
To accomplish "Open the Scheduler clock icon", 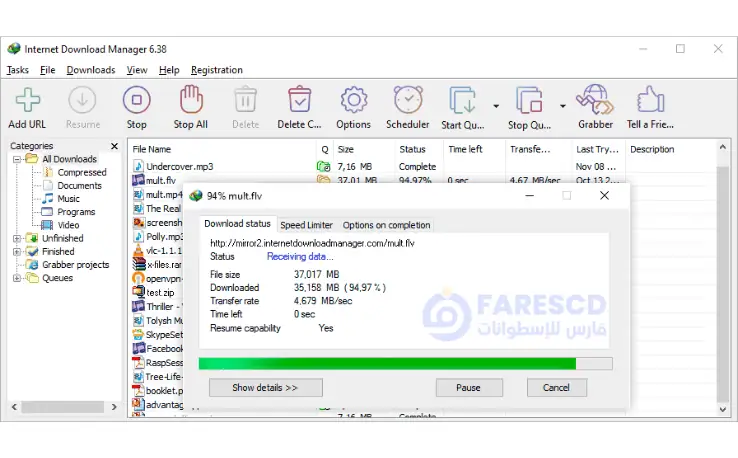I will pos(407,103).
